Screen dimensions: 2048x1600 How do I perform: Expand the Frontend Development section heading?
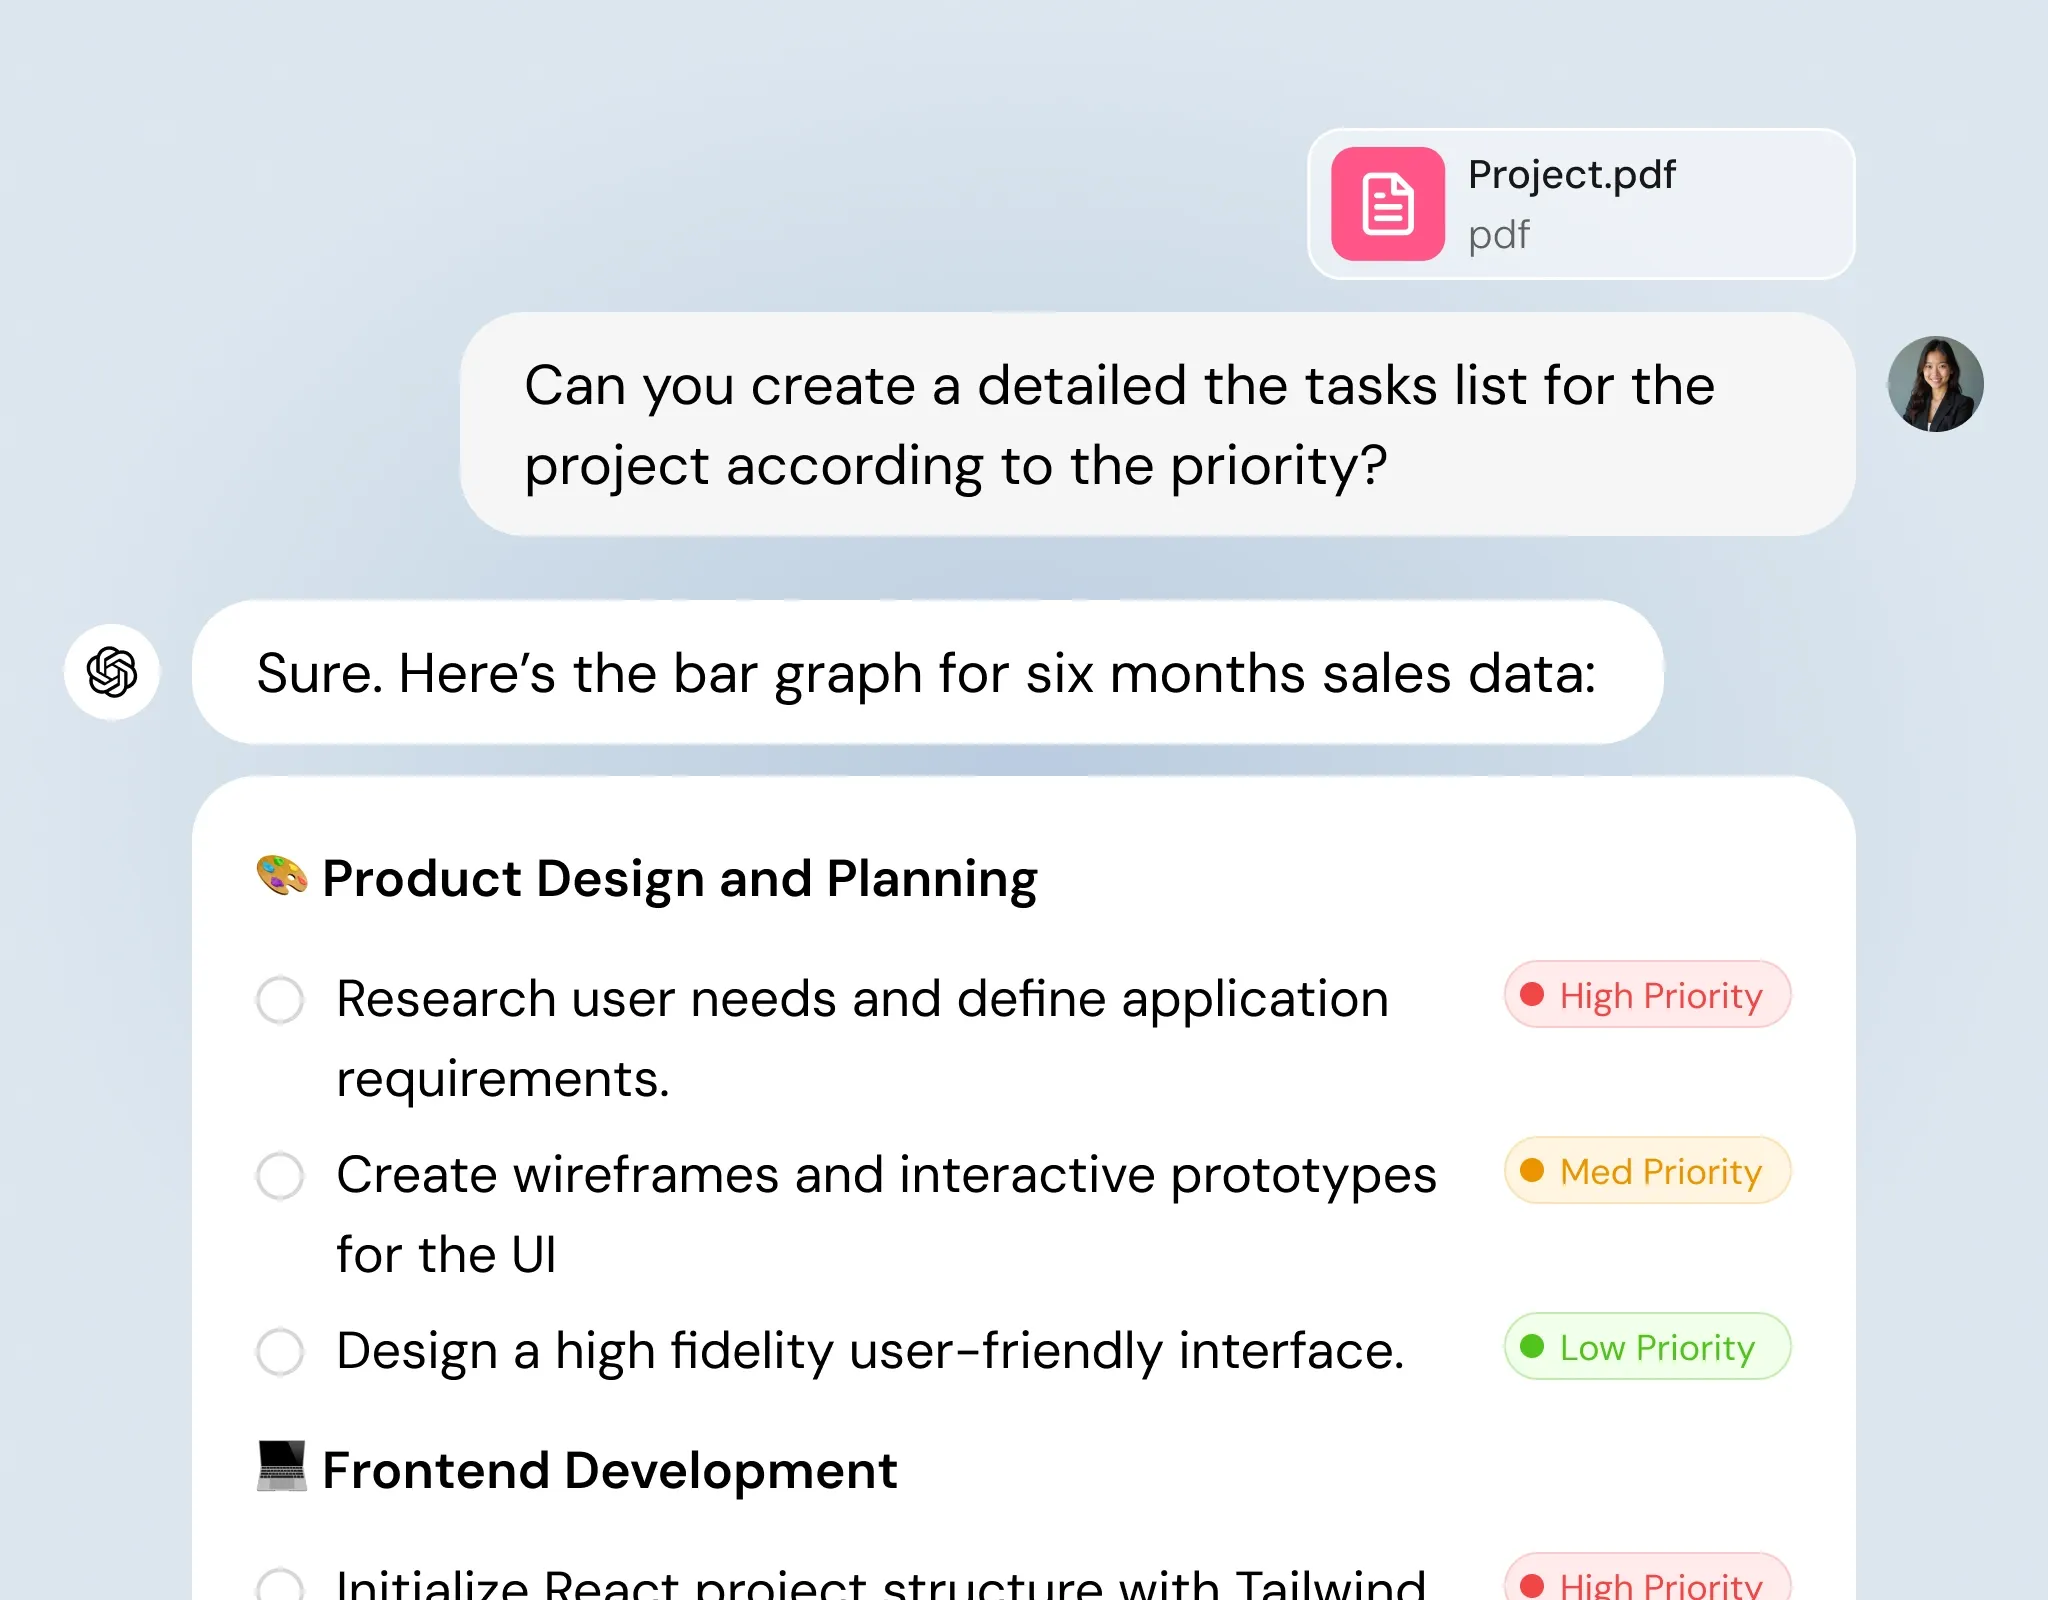tap(609, 1471)
